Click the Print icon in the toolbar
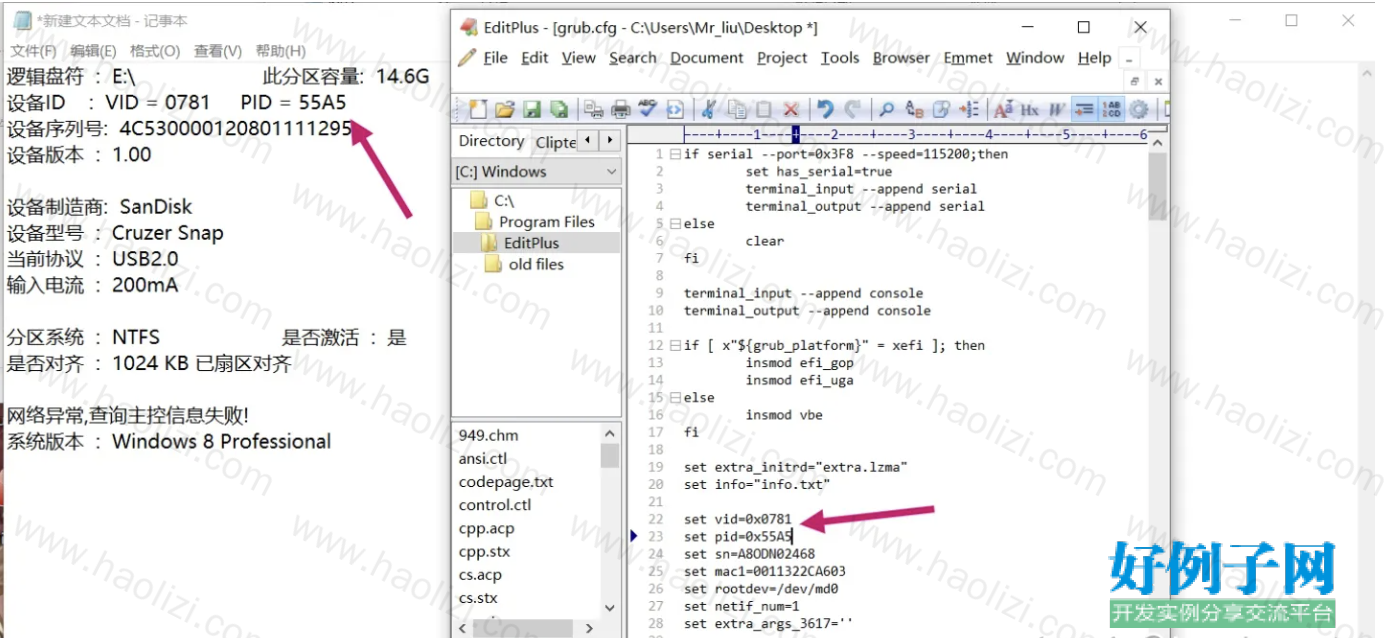Viewport: 1384px width, 638px height. 621,109
